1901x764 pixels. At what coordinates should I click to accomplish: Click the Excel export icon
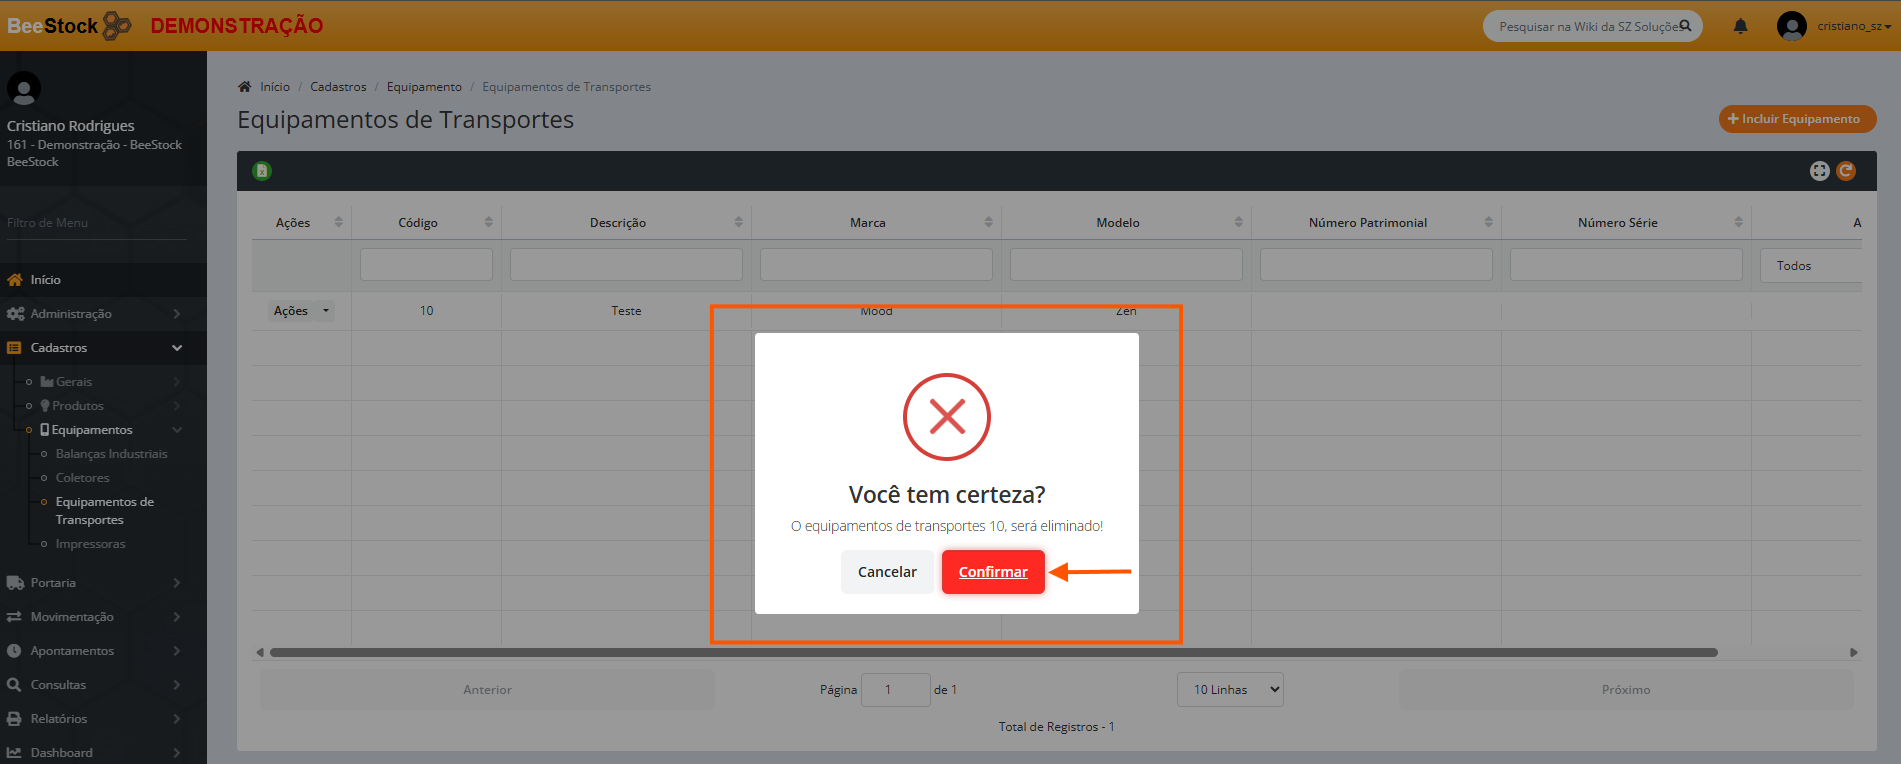click(x=262, y=171)
